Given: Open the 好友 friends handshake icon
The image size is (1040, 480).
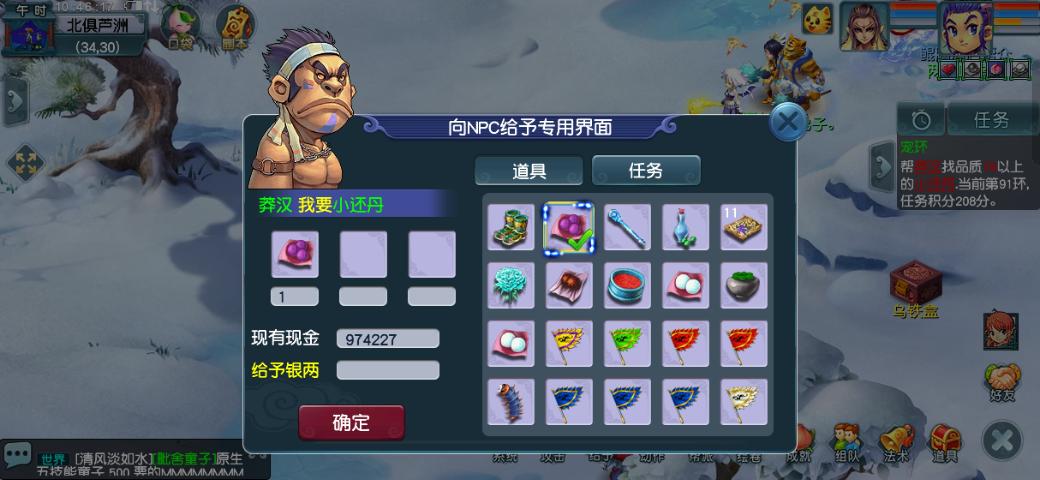Looking at the screenshot, I should [x=1002, y=382].
